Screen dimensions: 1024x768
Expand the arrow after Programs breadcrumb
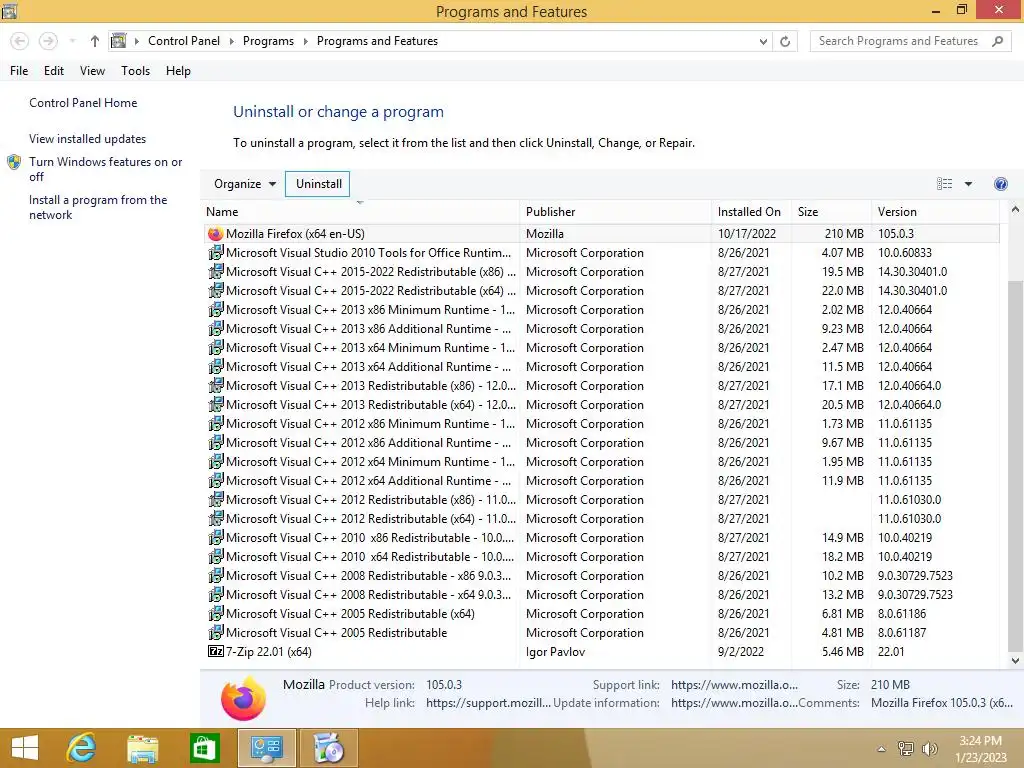pyautogui.click(x=305, y=41)
